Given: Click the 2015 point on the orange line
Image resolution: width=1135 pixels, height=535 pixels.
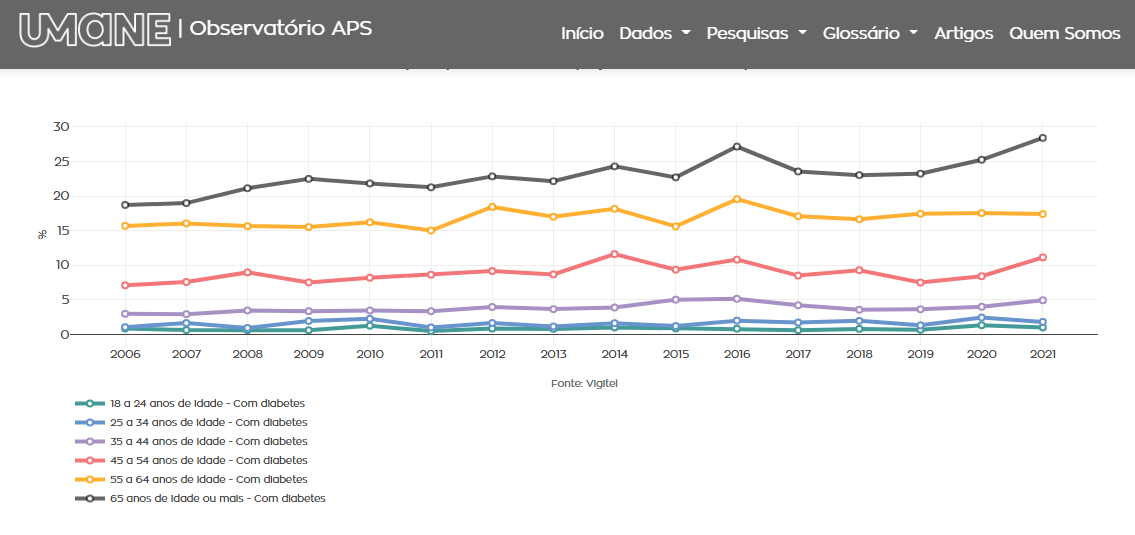Looking at the screenshot, I should [675, 227].
